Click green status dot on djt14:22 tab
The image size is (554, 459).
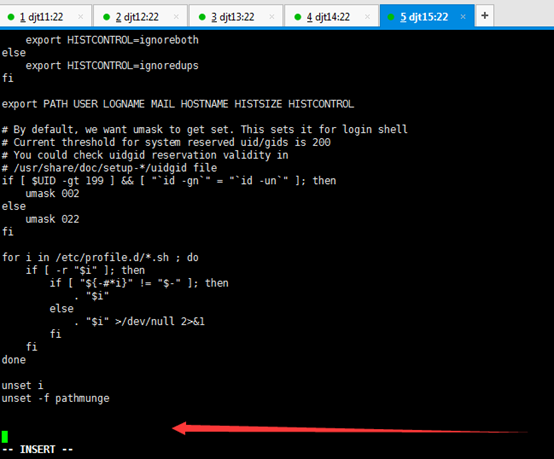[x=297, y=17]
